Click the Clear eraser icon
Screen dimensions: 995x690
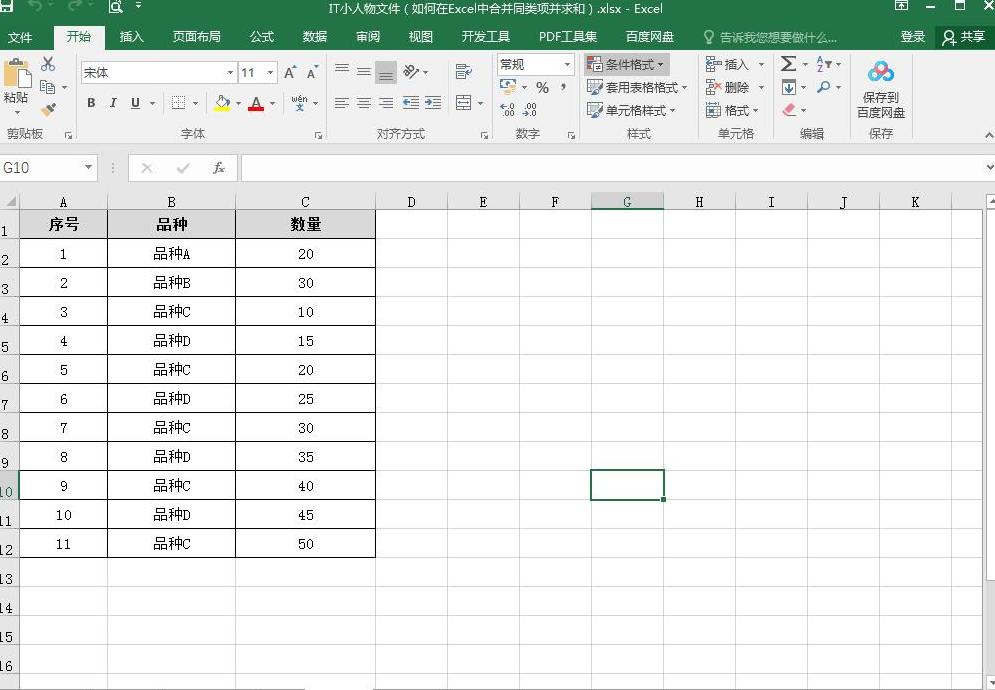(x=789, y=110)
